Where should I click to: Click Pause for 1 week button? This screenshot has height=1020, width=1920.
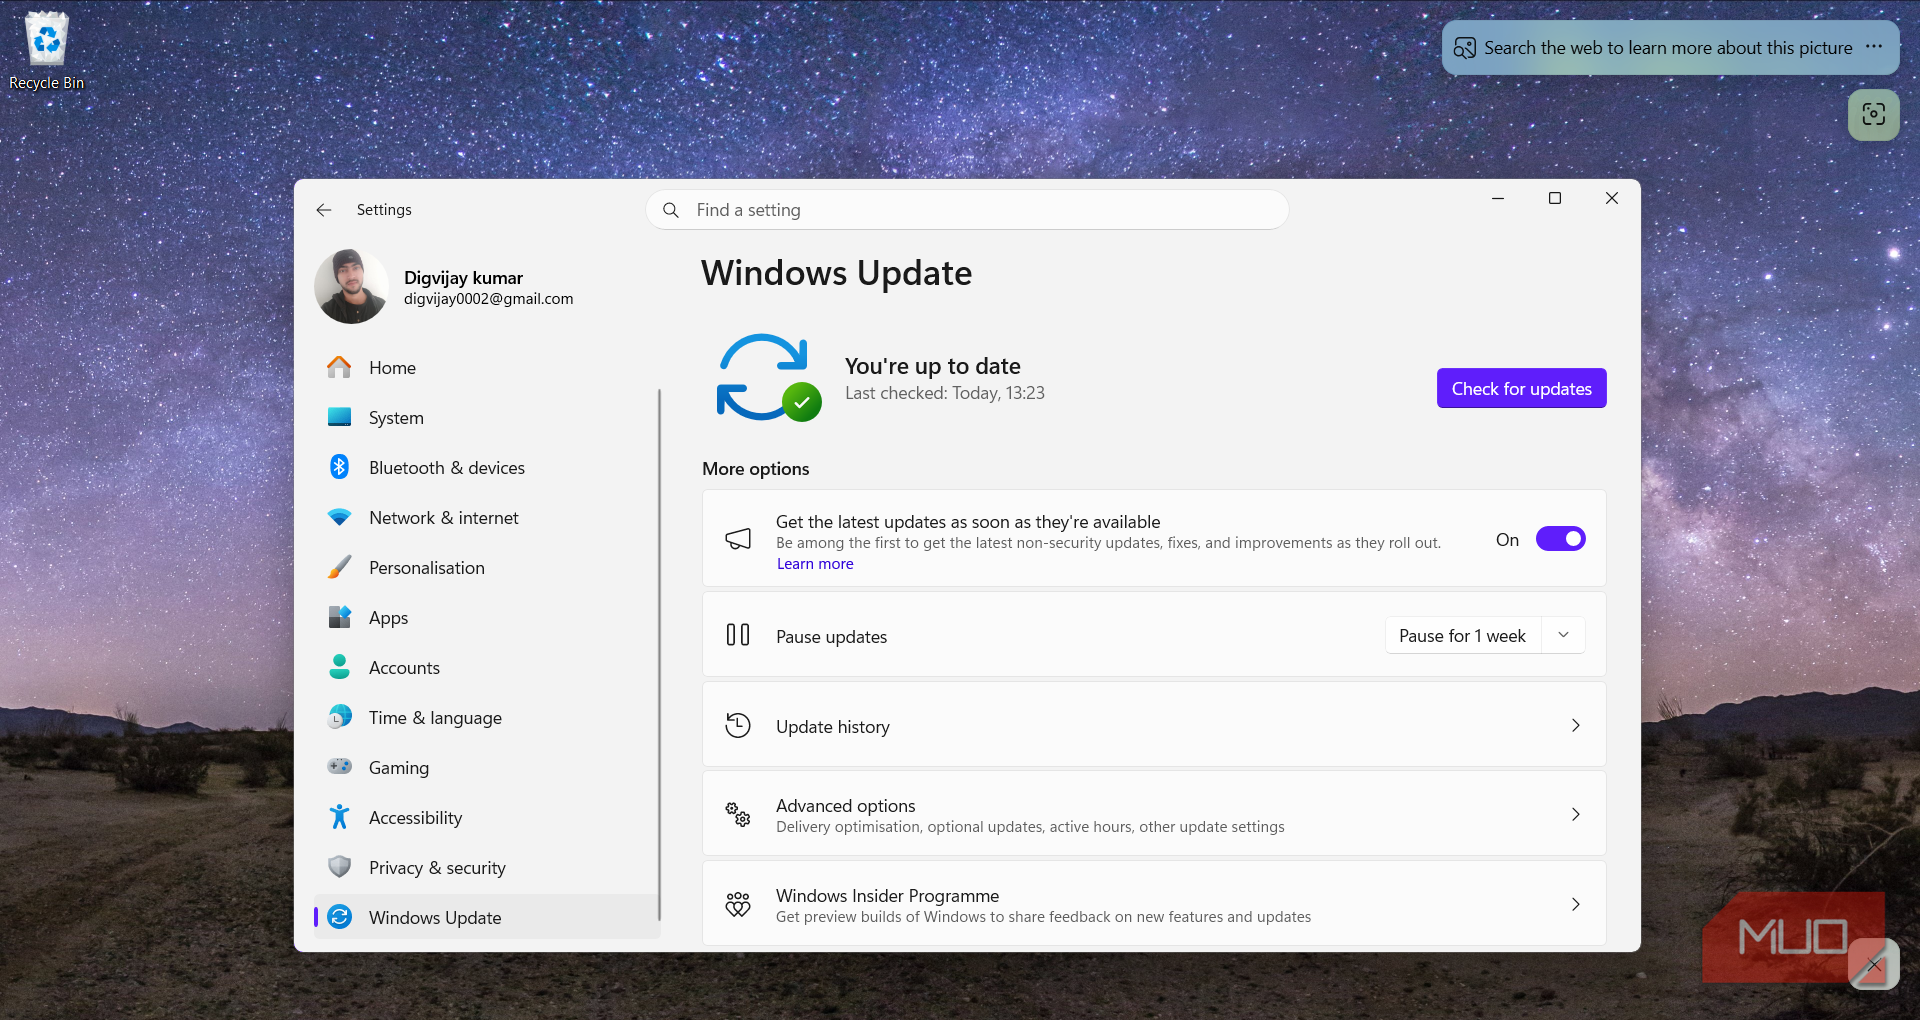coord(1462,635)
